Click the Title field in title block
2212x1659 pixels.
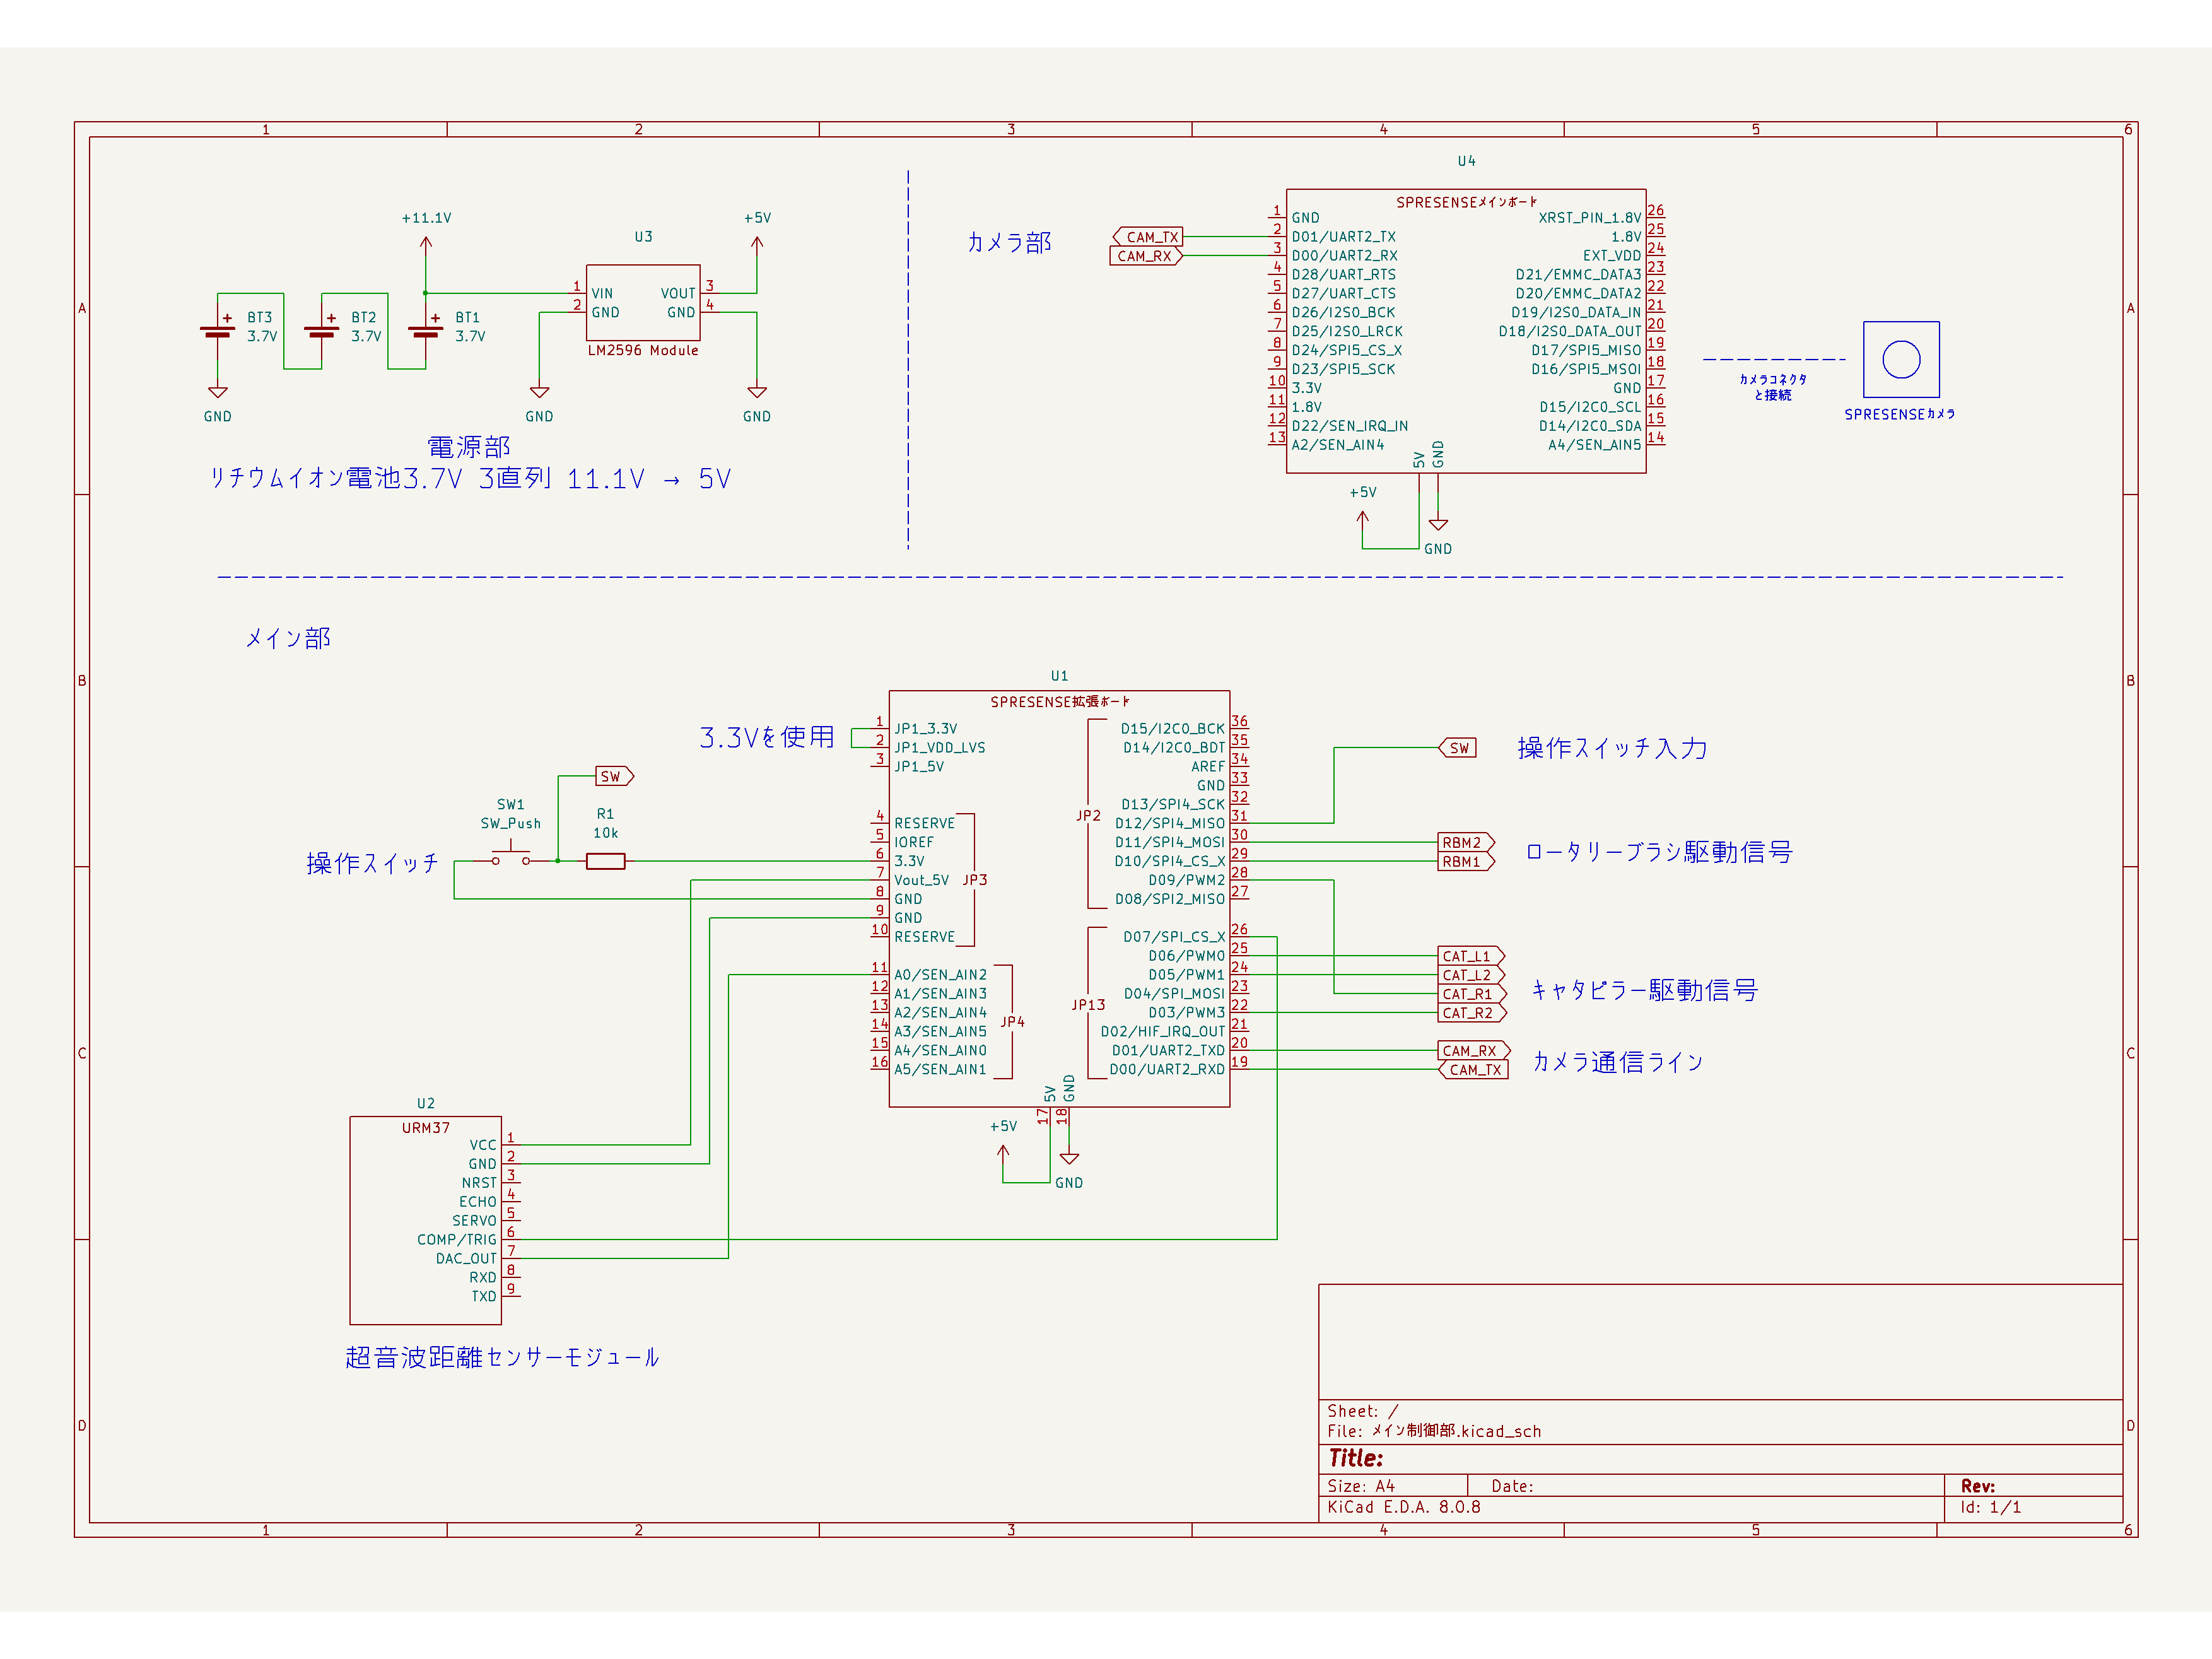click(1356, 1458)
